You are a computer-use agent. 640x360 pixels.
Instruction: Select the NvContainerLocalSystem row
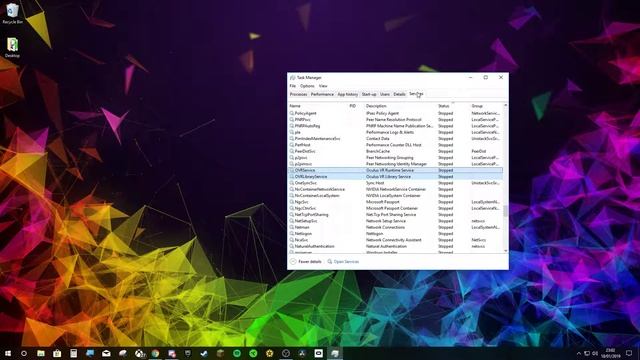pyautogui.click(x=396, y=196)
